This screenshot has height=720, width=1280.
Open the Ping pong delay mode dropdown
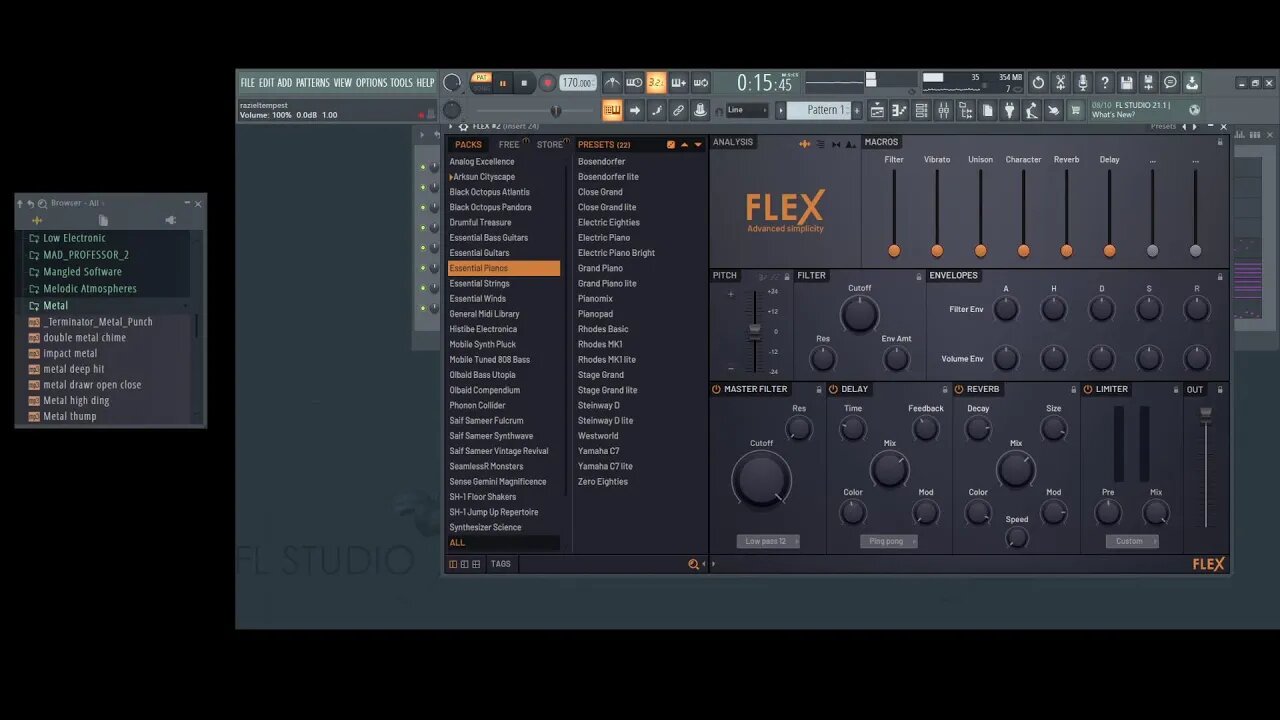(888, 541)
